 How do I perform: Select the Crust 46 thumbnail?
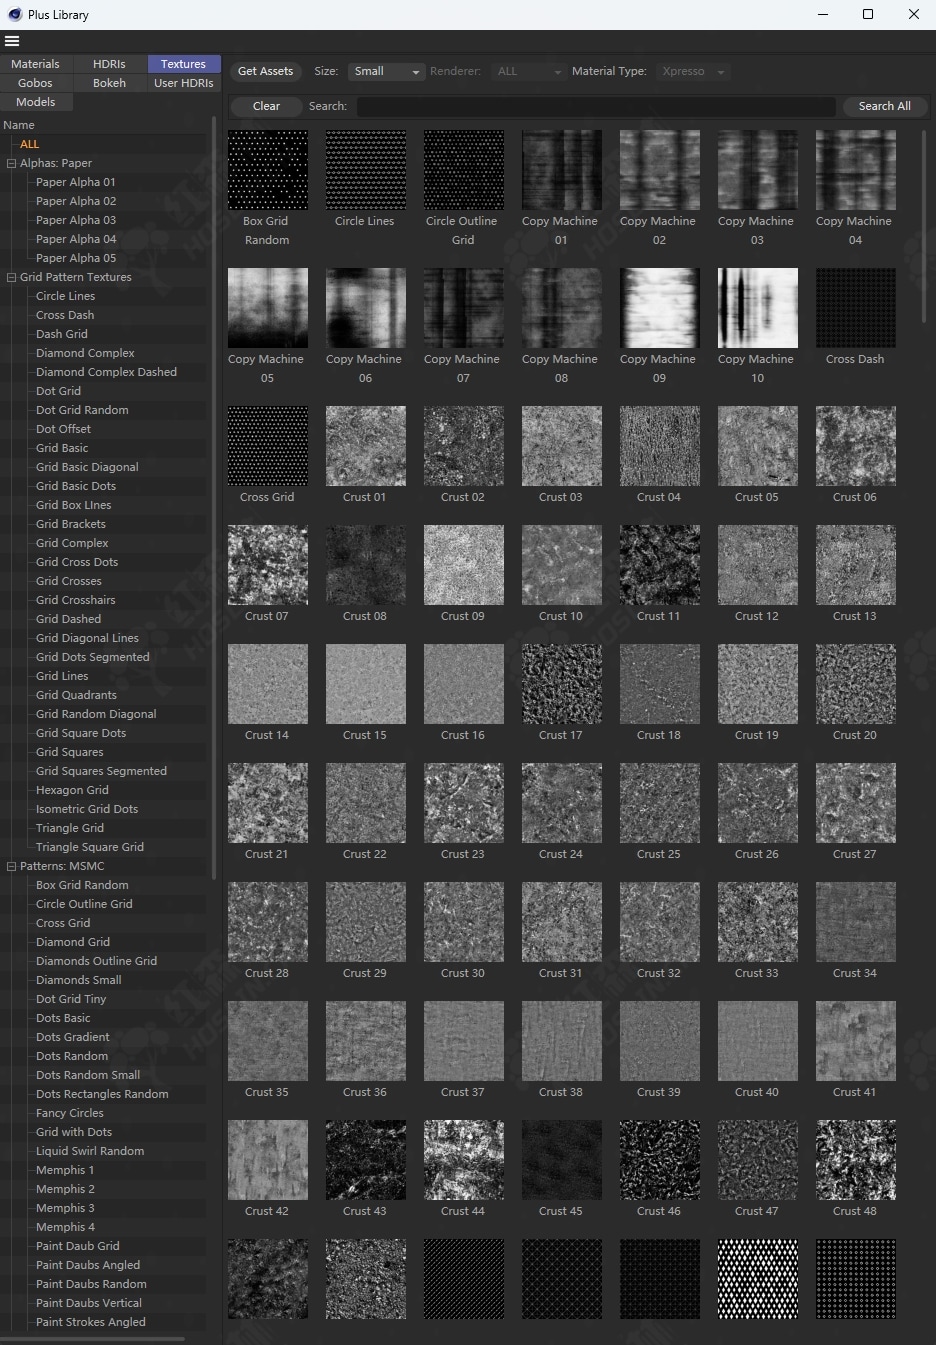pos(660,1160)
